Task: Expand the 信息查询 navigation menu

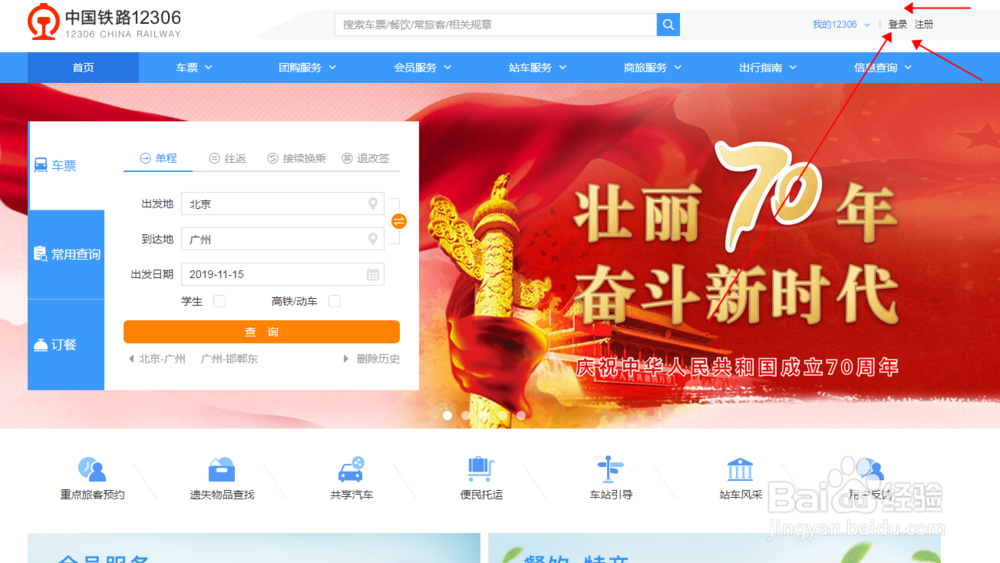Action: (883, 68)
